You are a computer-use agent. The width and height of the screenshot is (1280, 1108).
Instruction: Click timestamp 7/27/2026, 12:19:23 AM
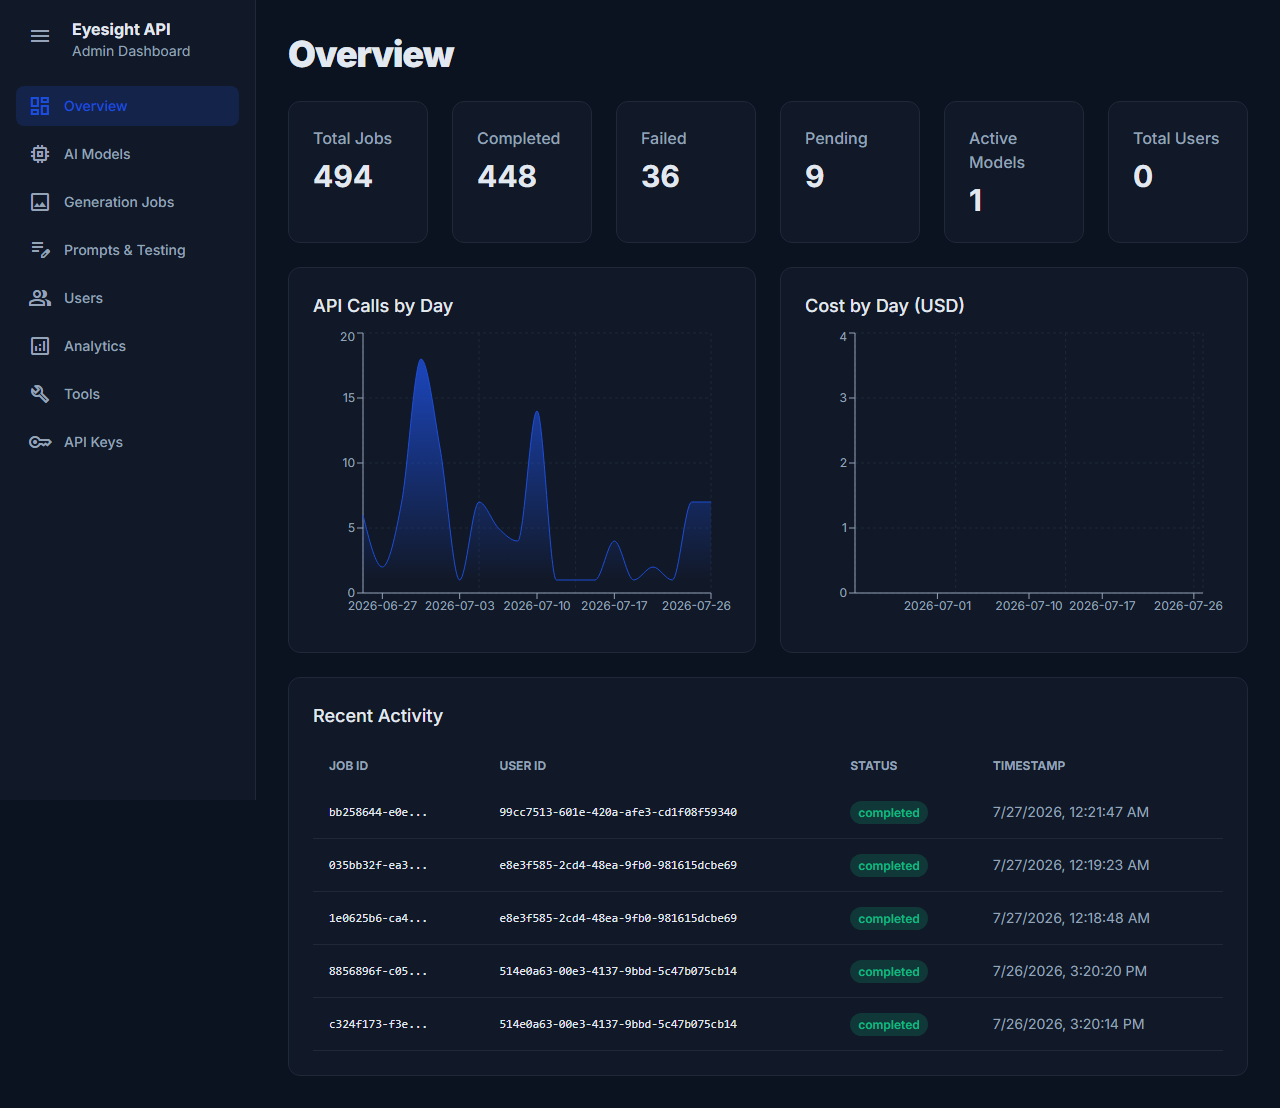coord(1071,865)
